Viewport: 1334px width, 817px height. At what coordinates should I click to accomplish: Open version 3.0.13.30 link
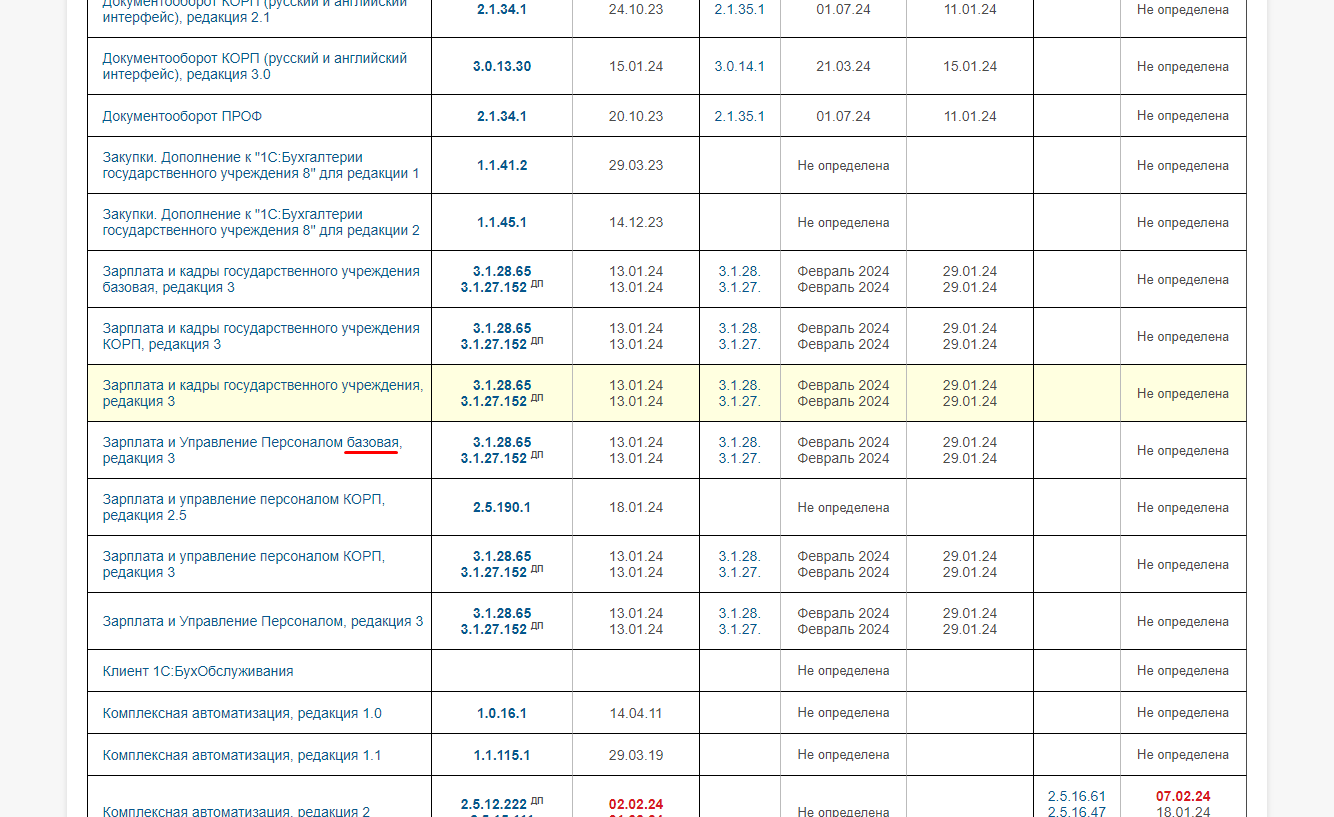pyautogui.click(x=502, y=66)
